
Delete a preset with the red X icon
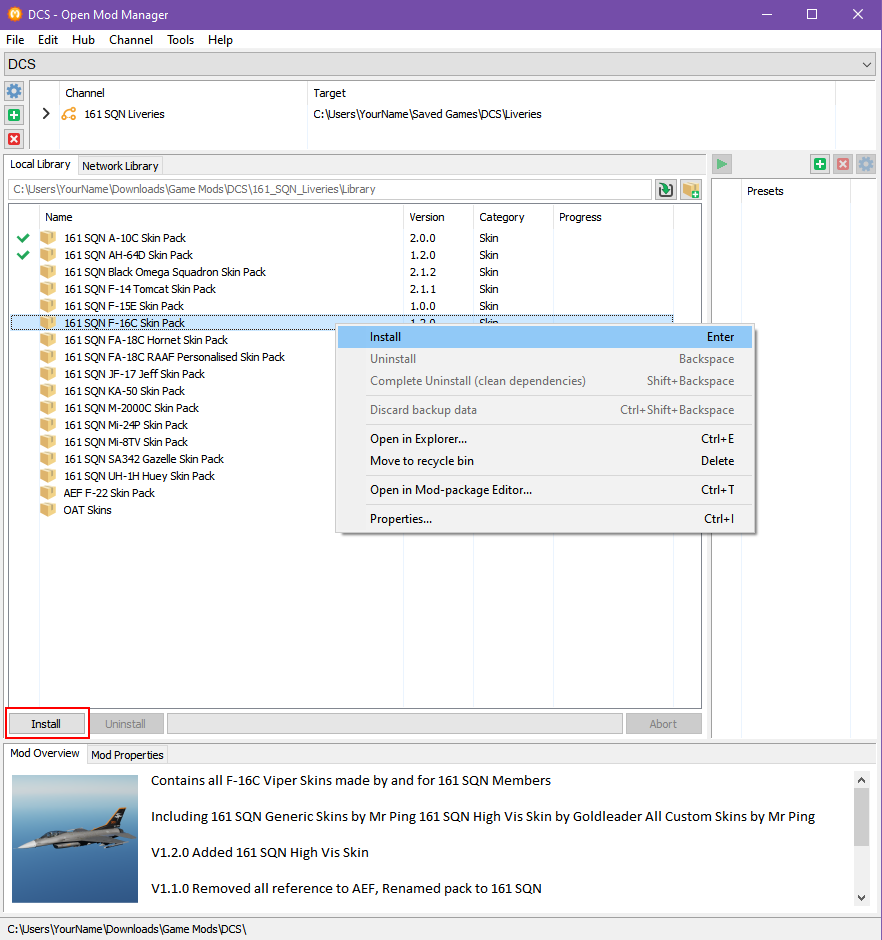[x=842, y=164]
